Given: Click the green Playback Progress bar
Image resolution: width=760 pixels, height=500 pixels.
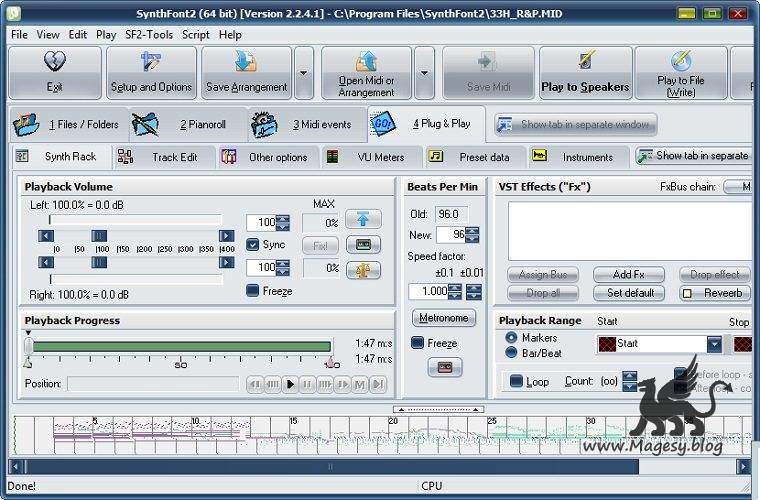Looking at the screenshot, I should point(182,346).
